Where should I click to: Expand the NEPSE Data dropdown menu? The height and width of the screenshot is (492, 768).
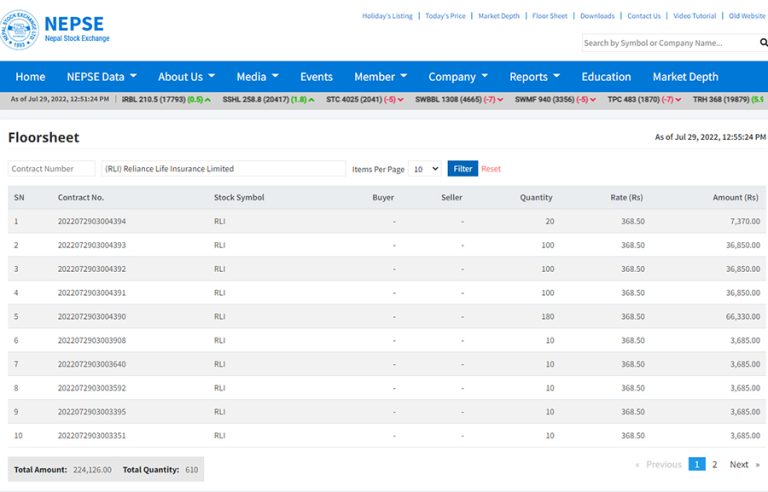point(102,77)
